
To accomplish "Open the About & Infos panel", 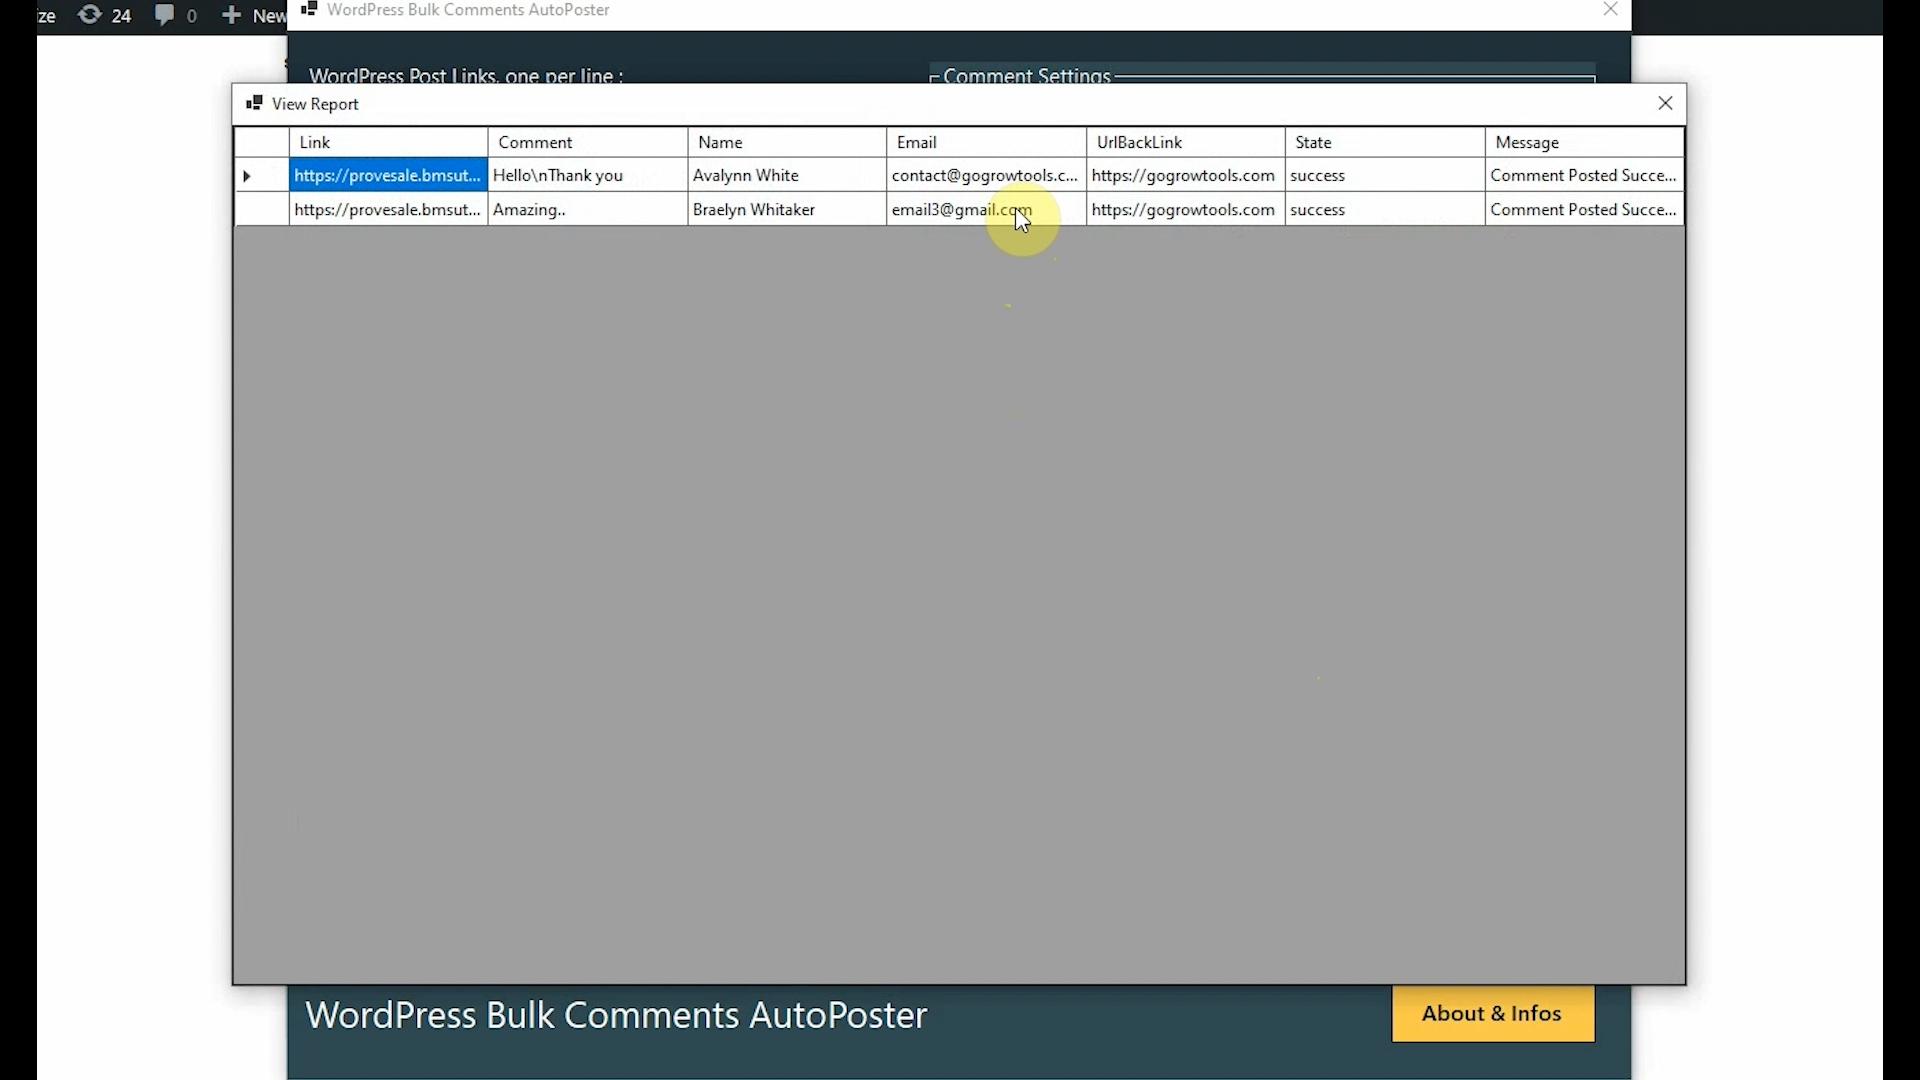I will coord(1491,1013).
